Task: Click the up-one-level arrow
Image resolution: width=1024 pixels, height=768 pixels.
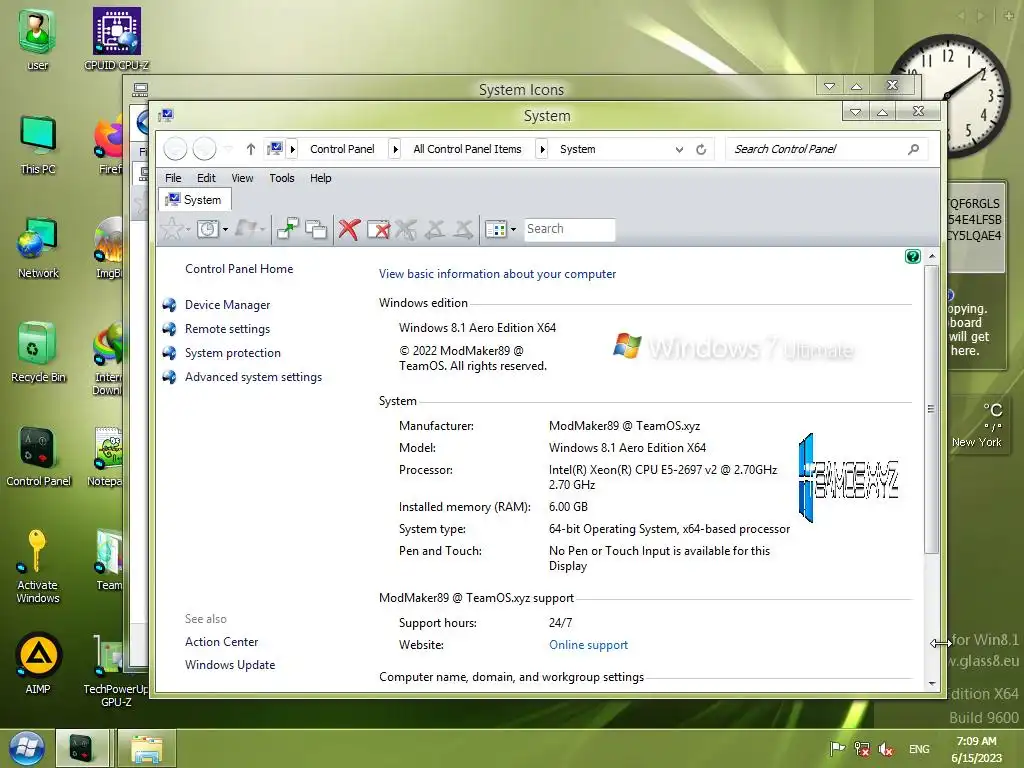Action: [250, 150]
